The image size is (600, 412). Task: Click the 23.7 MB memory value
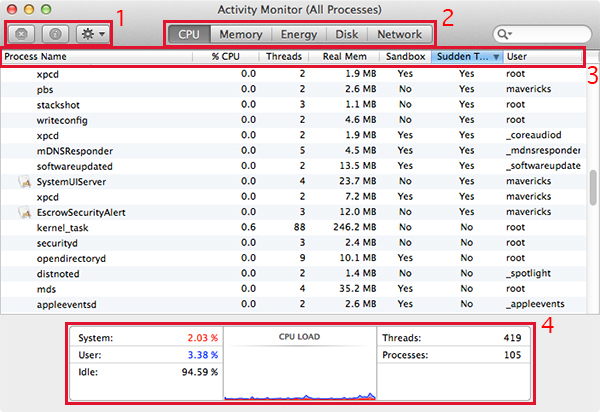click(x=358, y=181)
